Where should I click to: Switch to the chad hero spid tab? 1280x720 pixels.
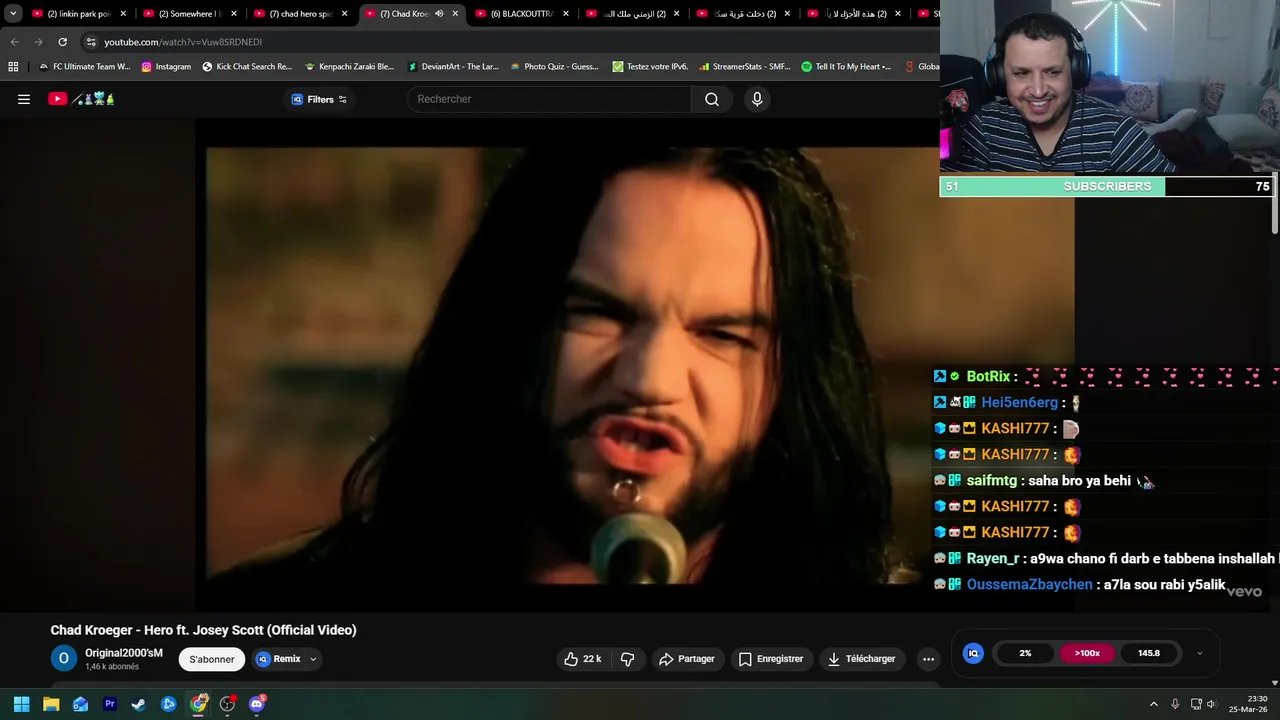pos(300,14)
